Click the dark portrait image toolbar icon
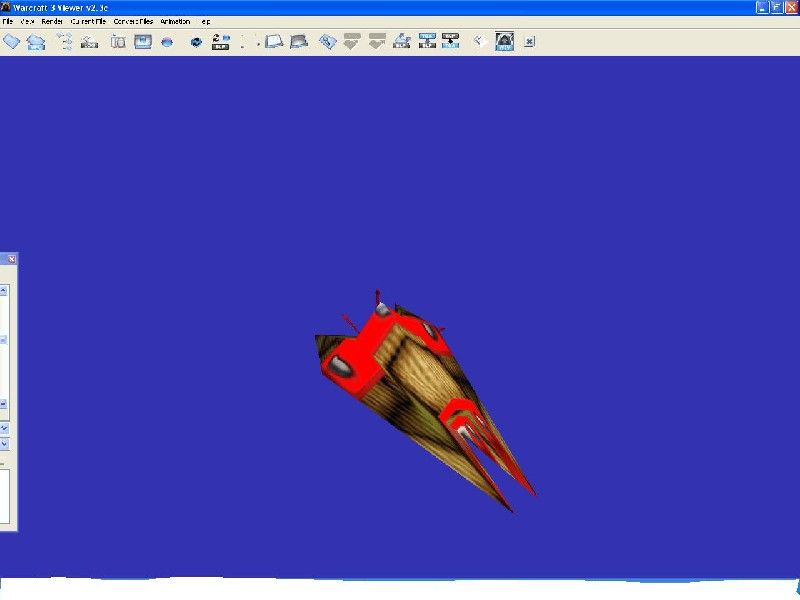 505,41
